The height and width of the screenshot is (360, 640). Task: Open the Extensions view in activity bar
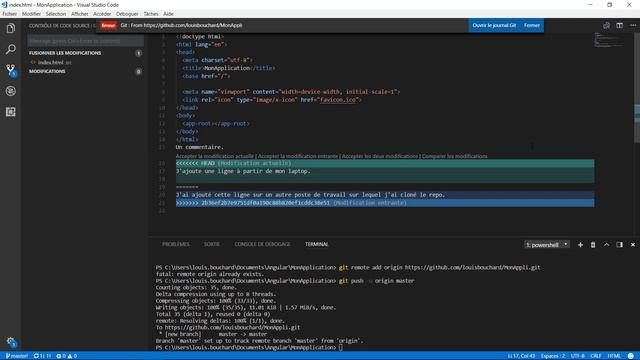[x=11, y=111]
